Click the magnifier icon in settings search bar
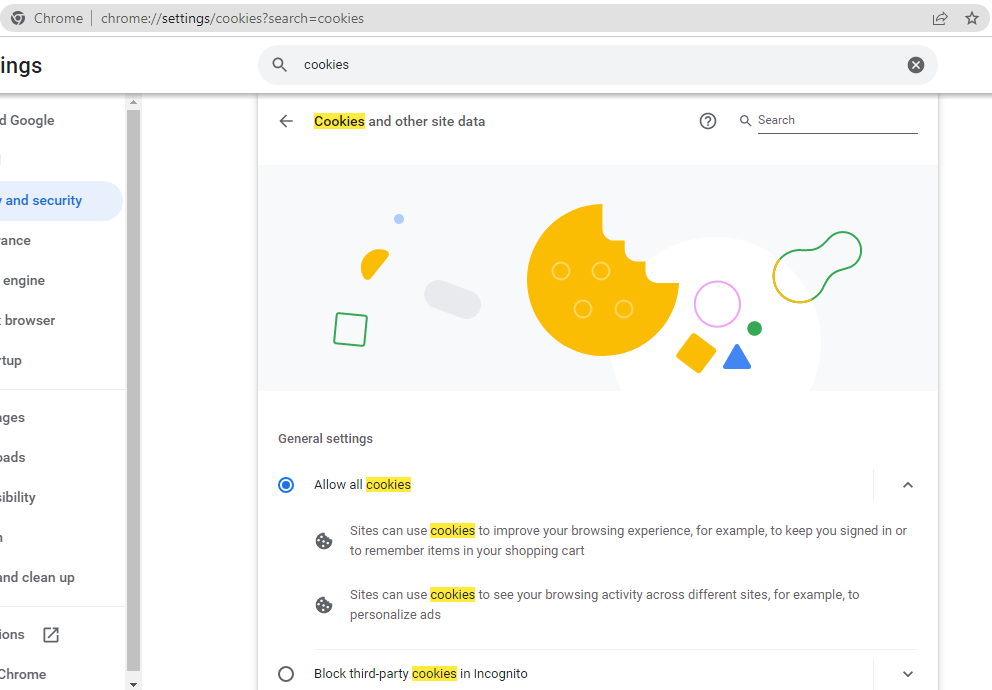Viewport: 992px width, 690px height. click(x=280, y=65)
